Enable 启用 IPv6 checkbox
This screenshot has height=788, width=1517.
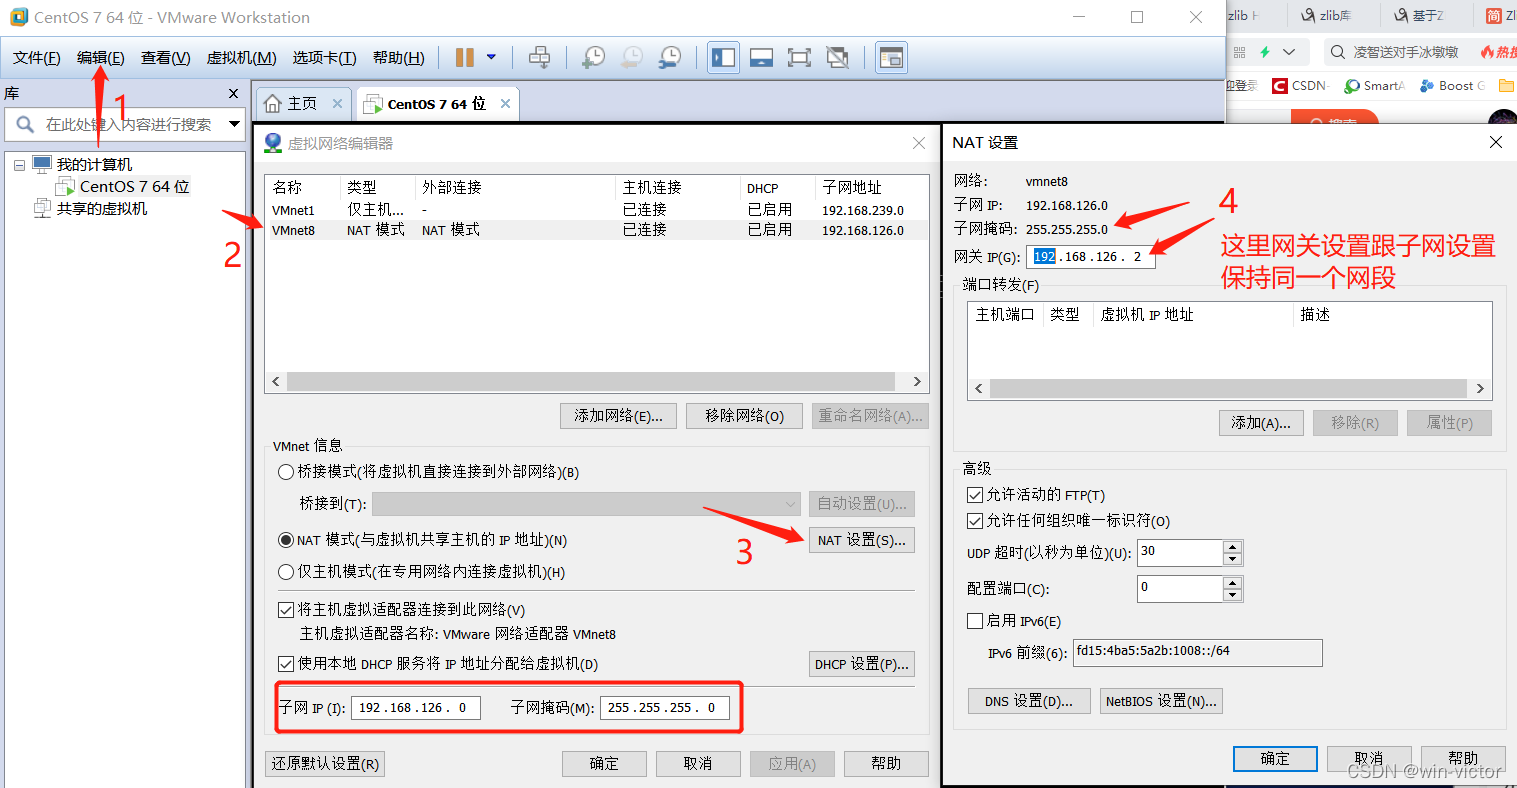pyautogui.click(x=975, y=621)
